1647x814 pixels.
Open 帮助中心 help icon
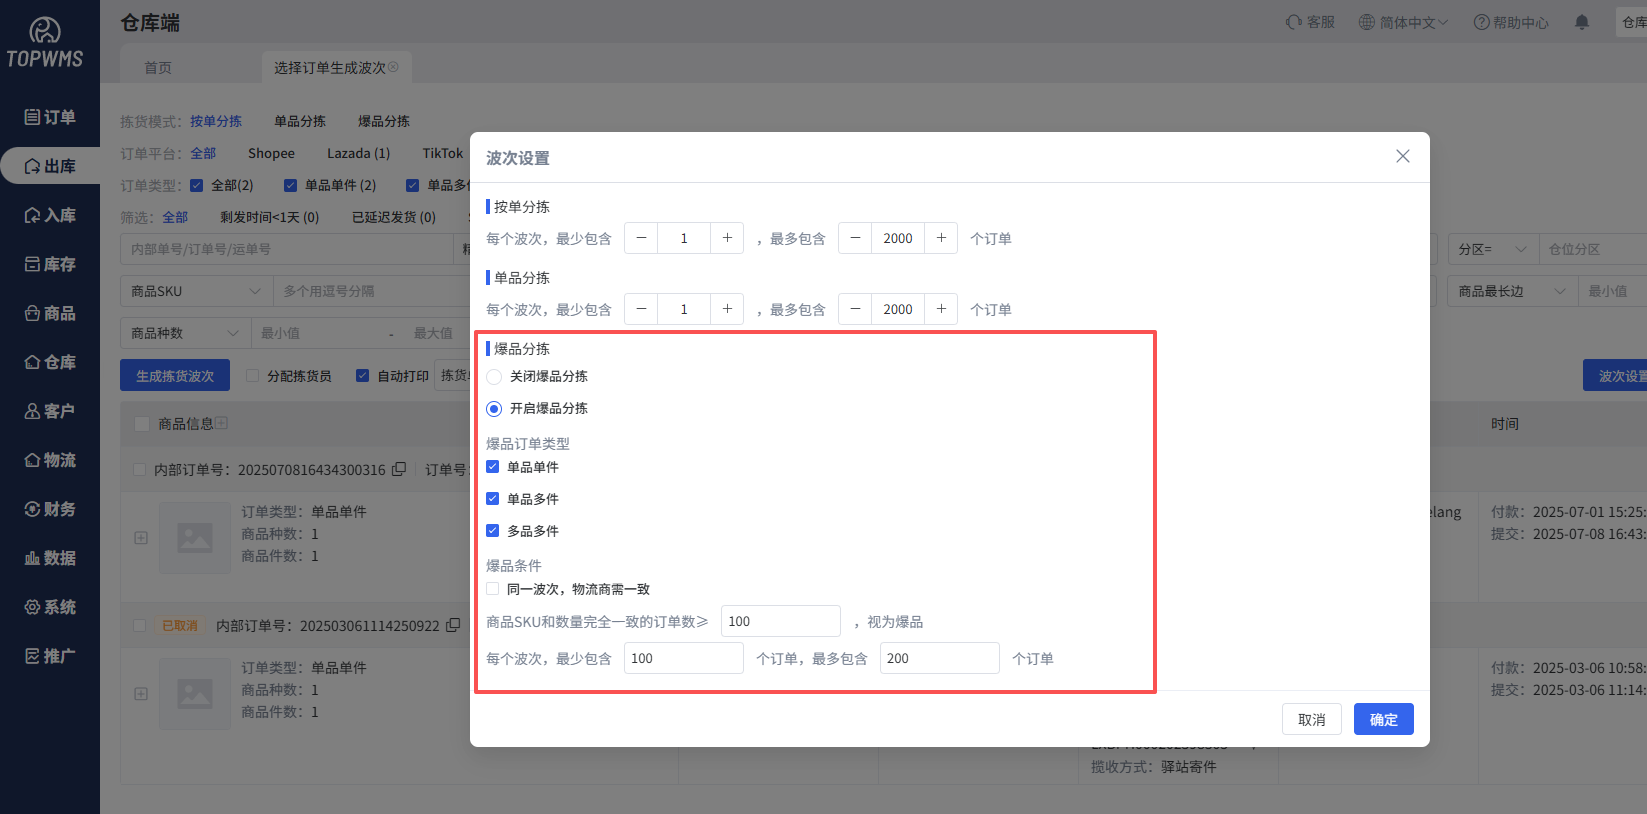pyautogui.click(x=1481, y=22)
